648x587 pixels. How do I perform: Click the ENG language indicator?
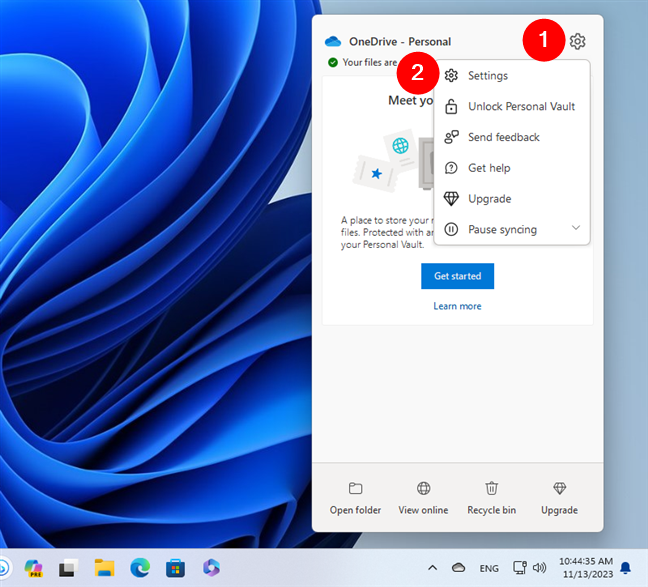tap(489, 569)
